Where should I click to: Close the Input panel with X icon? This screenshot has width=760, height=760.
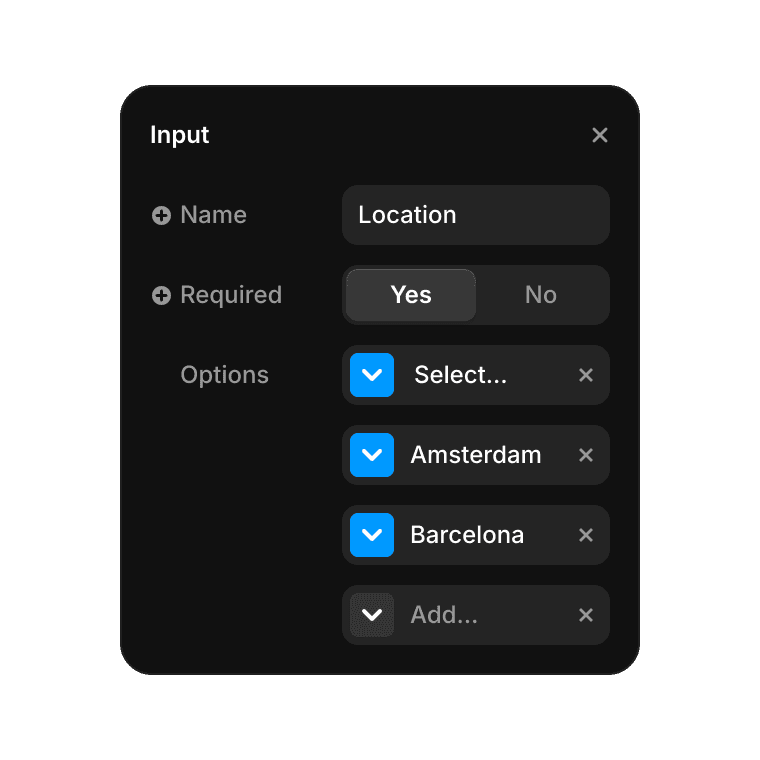[x=600, y=135]
